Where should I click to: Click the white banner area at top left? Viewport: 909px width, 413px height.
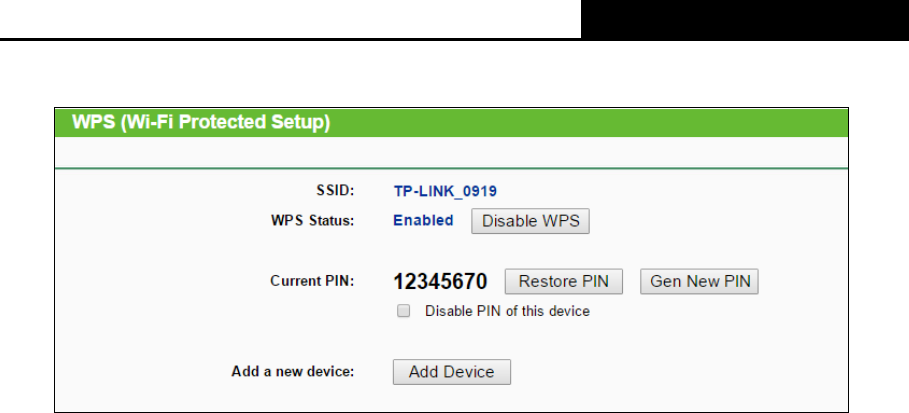pos(290,19)
